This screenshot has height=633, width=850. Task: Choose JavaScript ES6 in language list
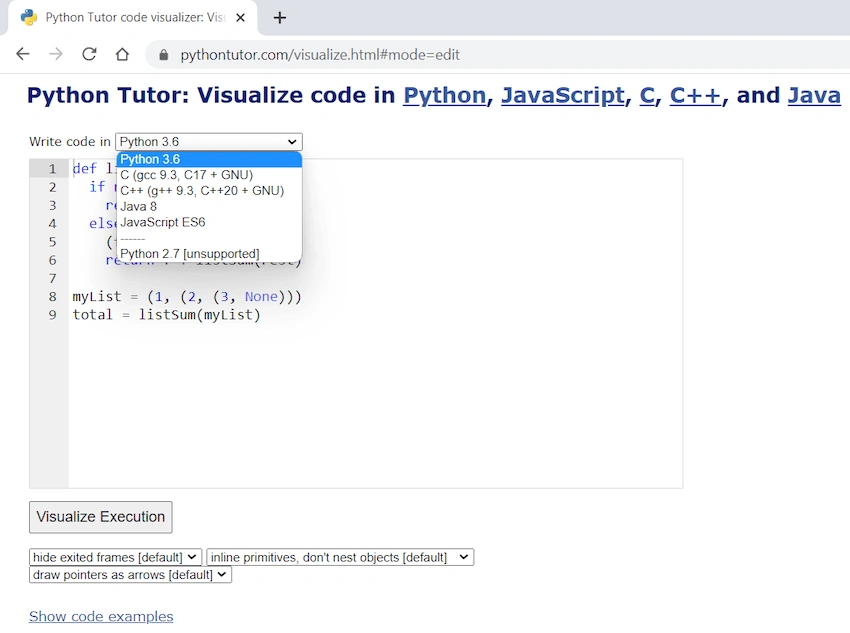point(209,222)
